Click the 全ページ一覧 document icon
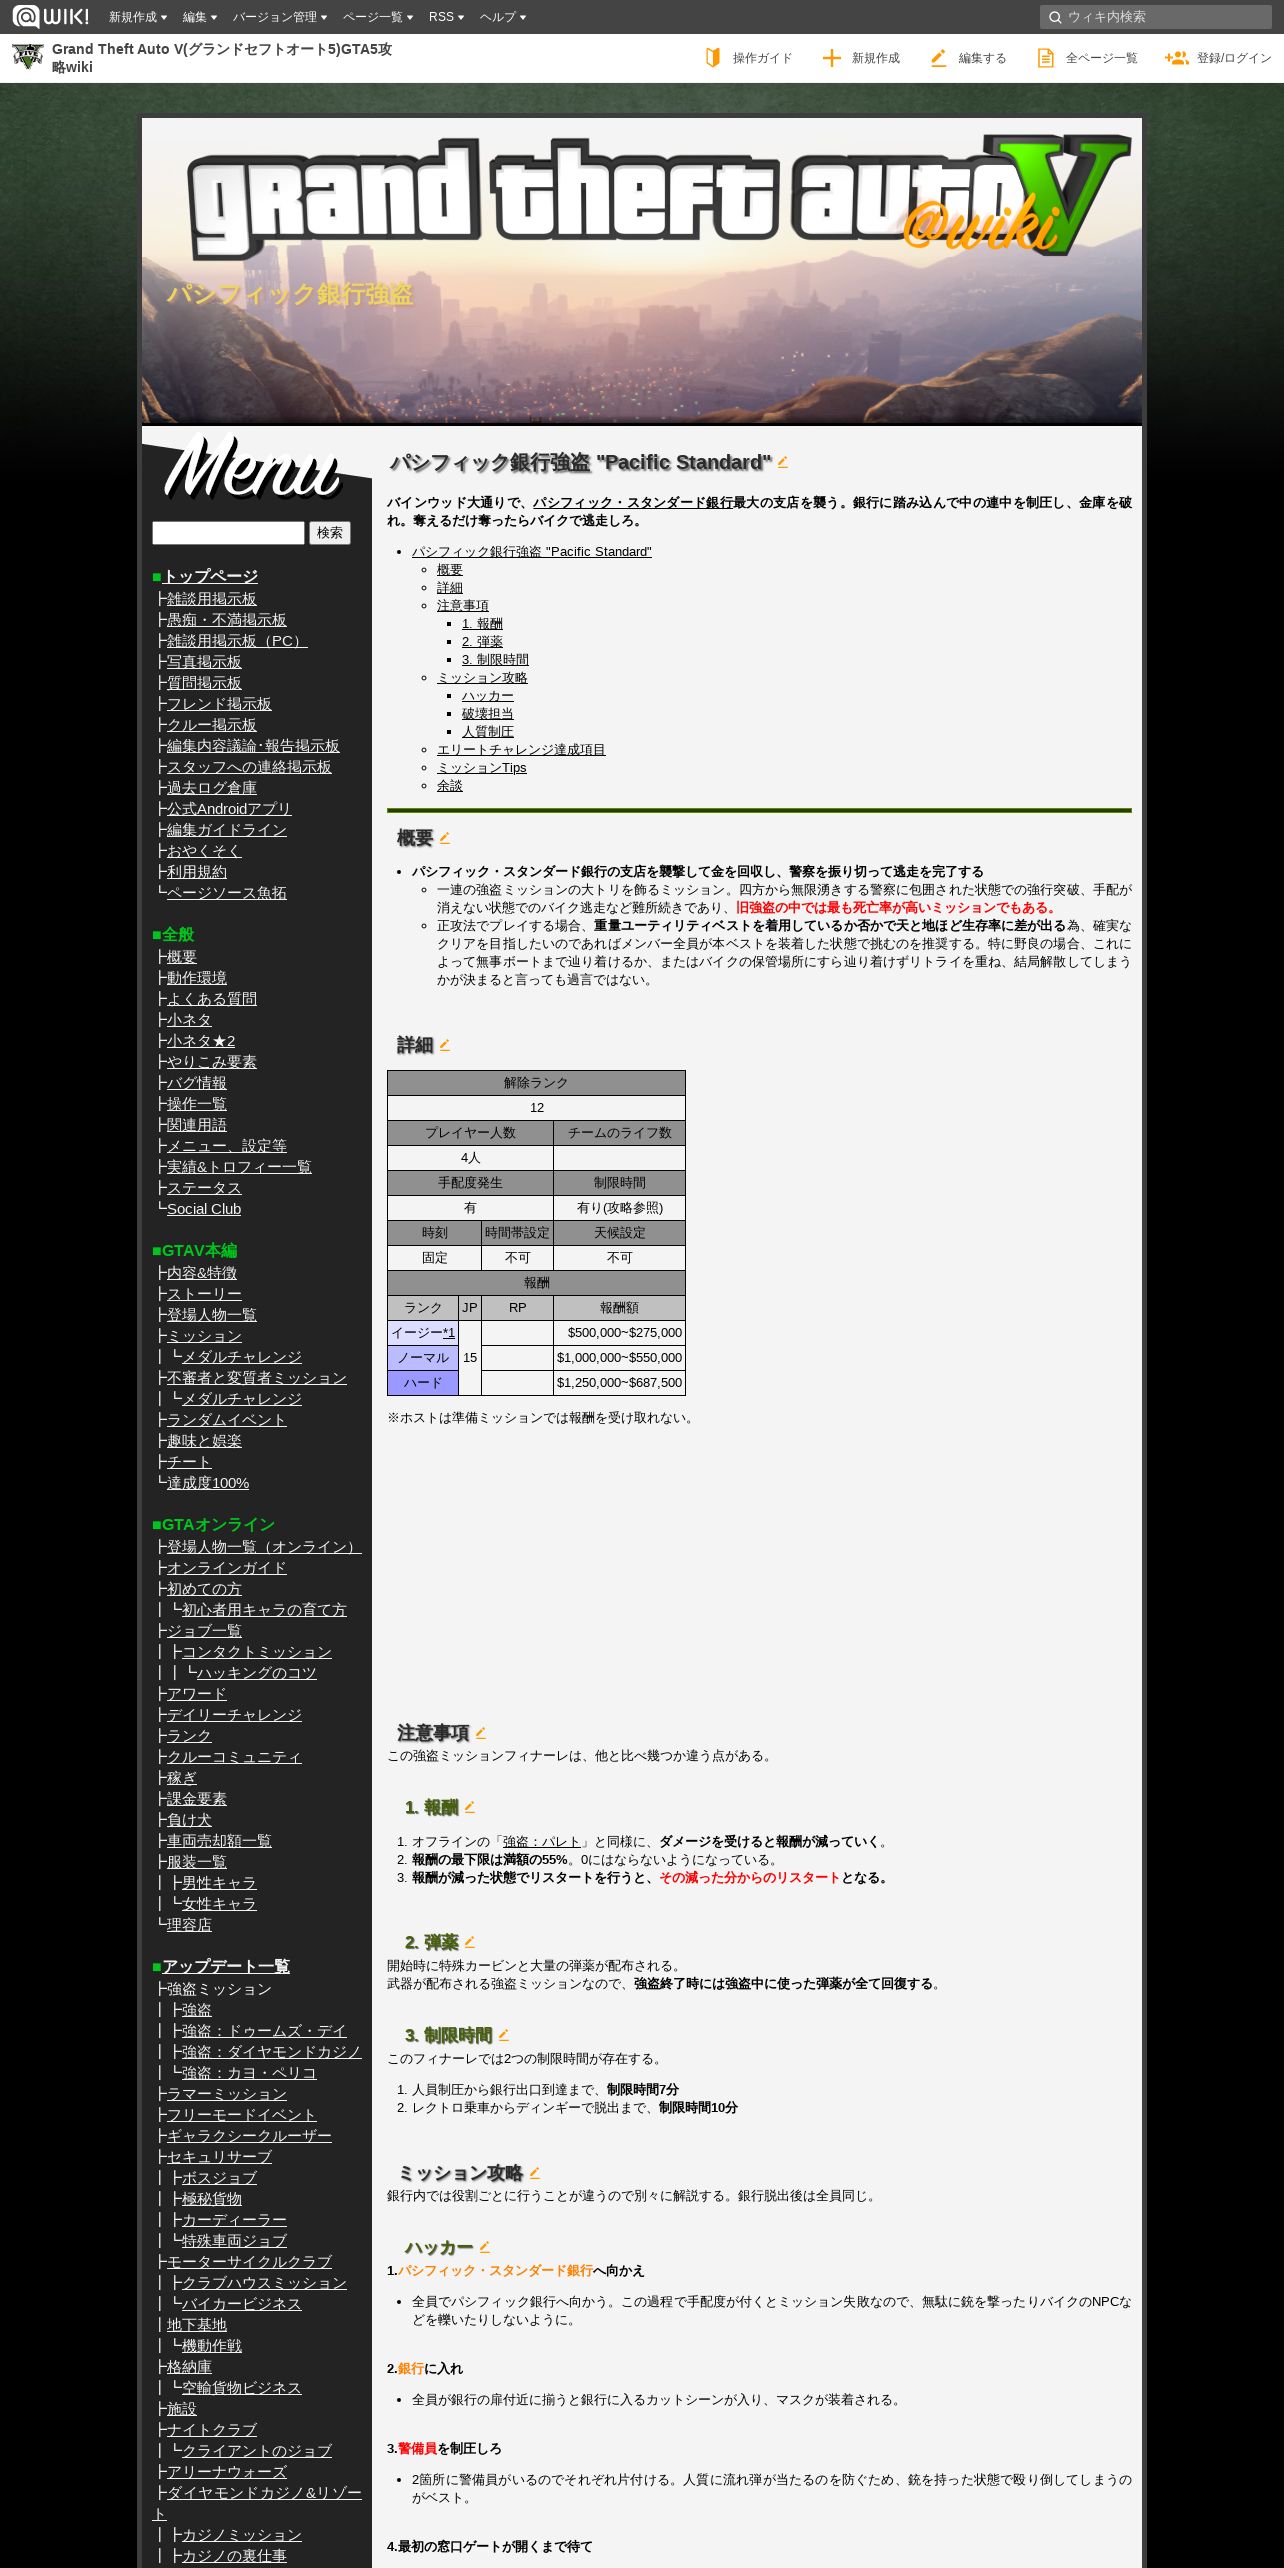 click(1045, 58)
